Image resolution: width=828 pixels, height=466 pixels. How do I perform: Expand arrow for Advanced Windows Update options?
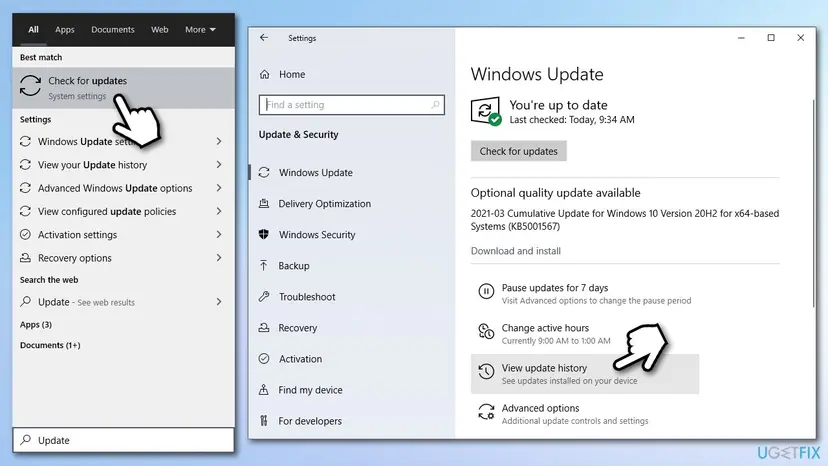[219, 188]
